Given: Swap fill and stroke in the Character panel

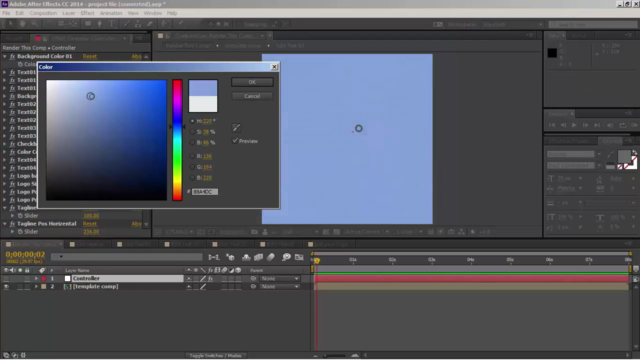Looking at the screenshot, I should click(635, 153).
